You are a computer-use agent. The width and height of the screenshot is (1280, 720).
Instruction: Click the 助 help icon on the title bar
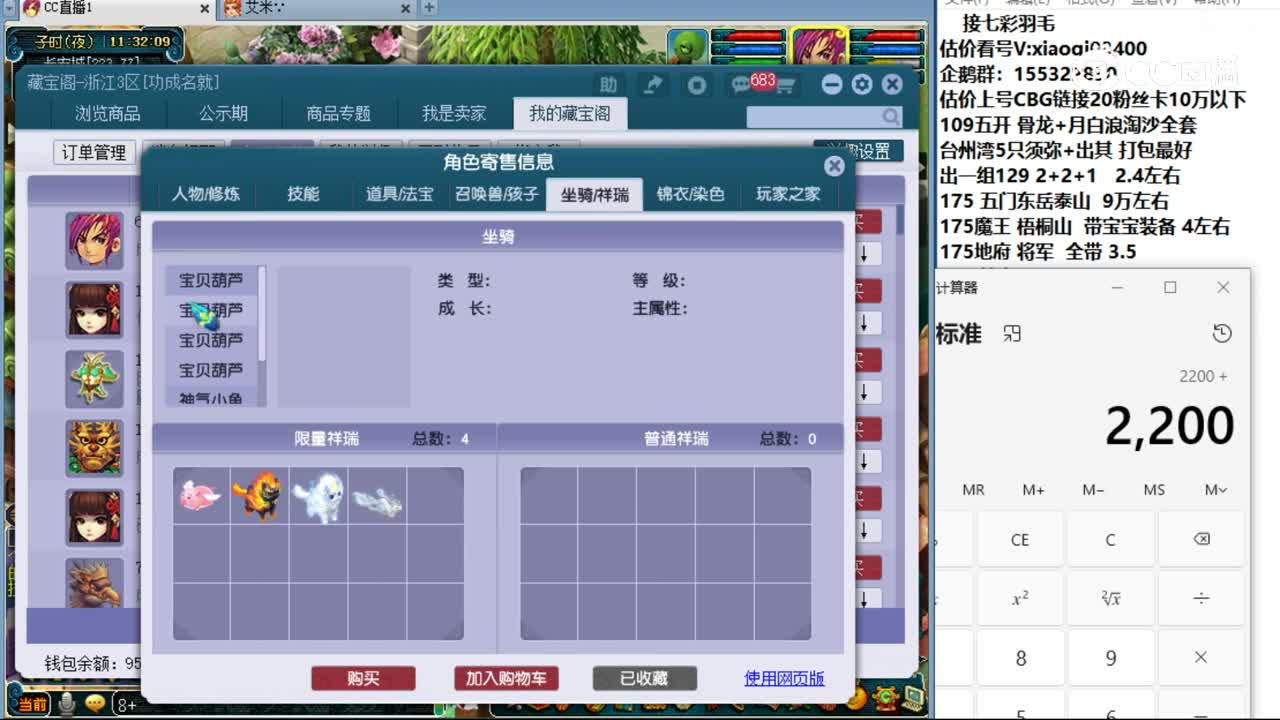tap(609, 85)
